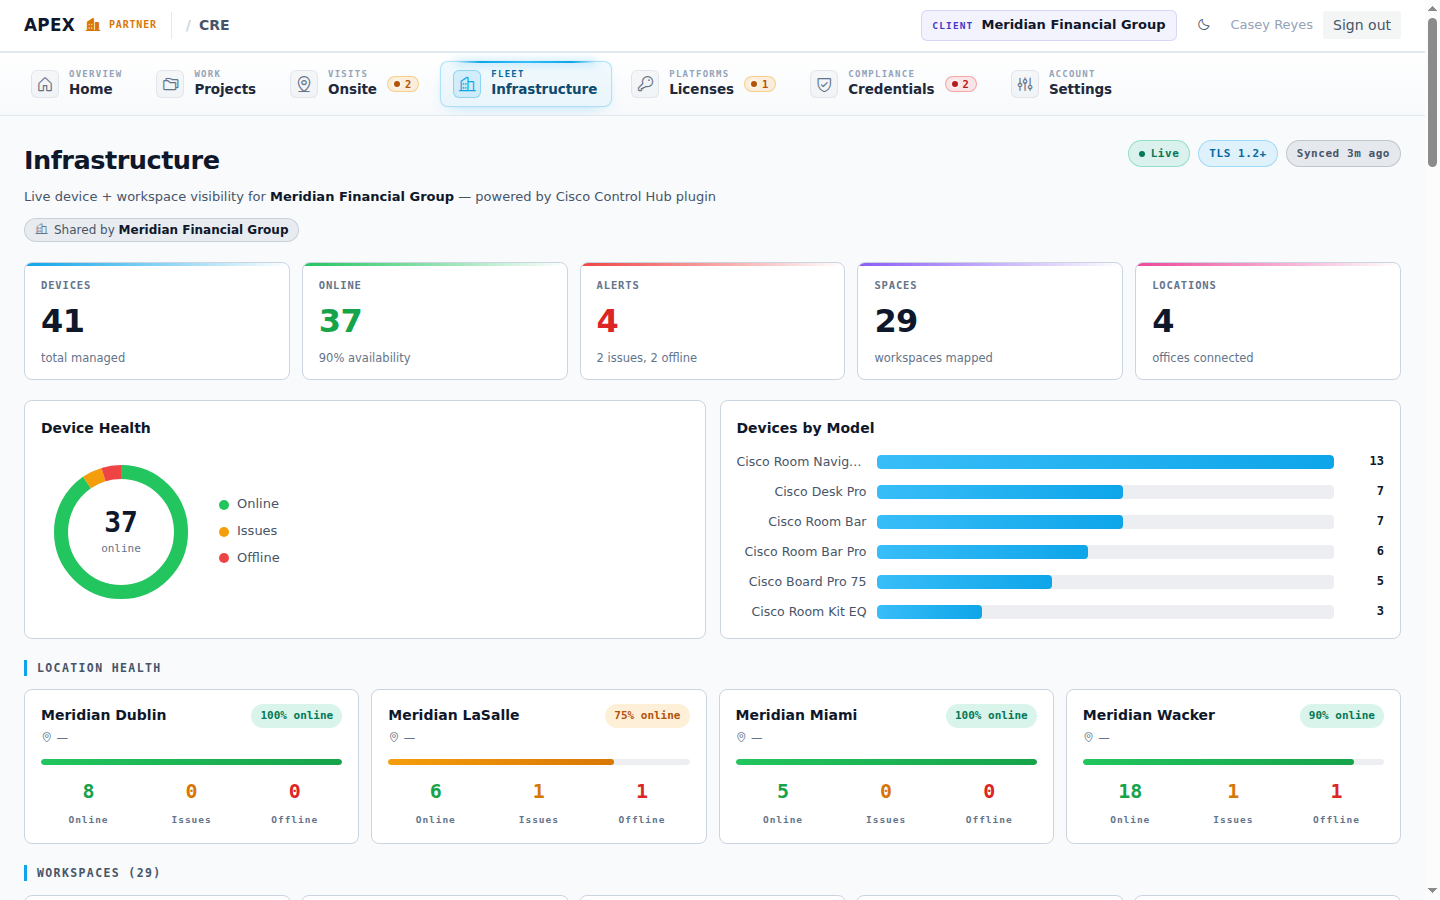The height and width of the screenshot is (900, 1440).
Task: Click the Projects folder icon
Action: 171,84
